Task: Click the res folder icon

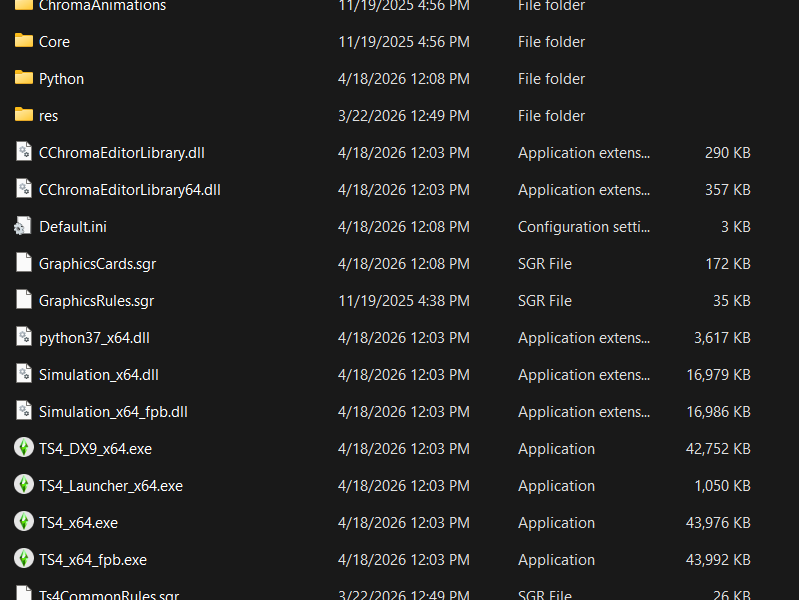Action: tap(24, 115)
